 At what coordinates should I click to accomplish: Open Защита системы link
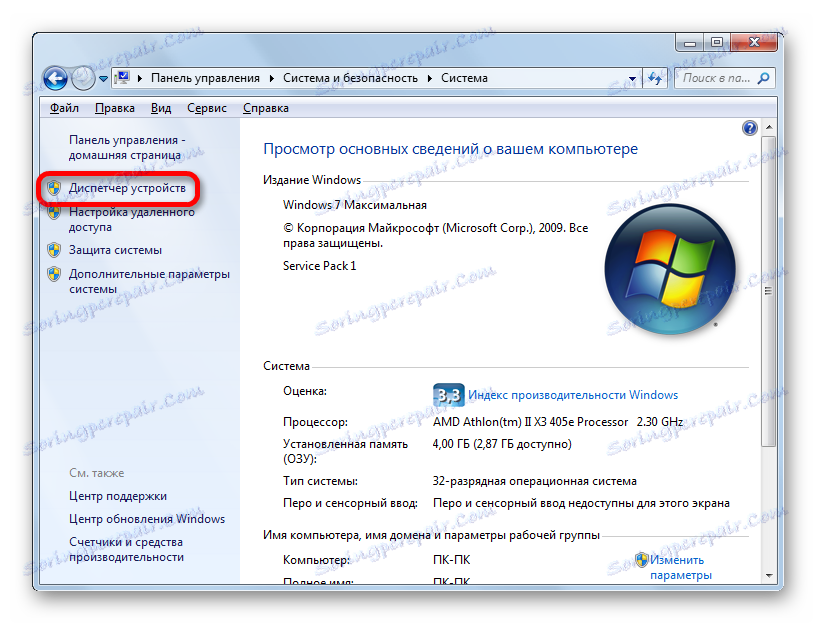pyautogui.click(x=115, y=250)
